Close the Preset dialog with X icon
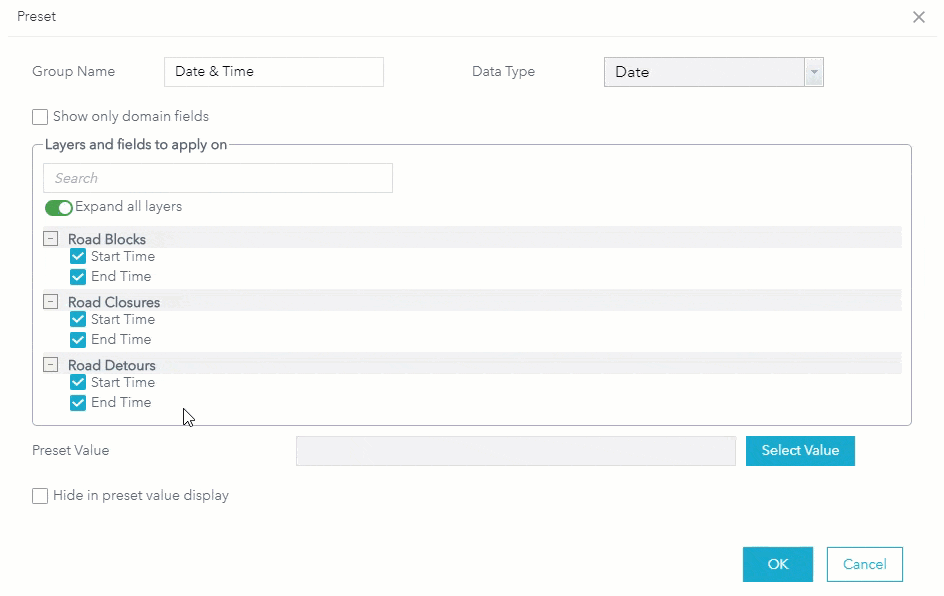This screenshot has height=596, width=944. pyautogui.click(x=919, y=18)
